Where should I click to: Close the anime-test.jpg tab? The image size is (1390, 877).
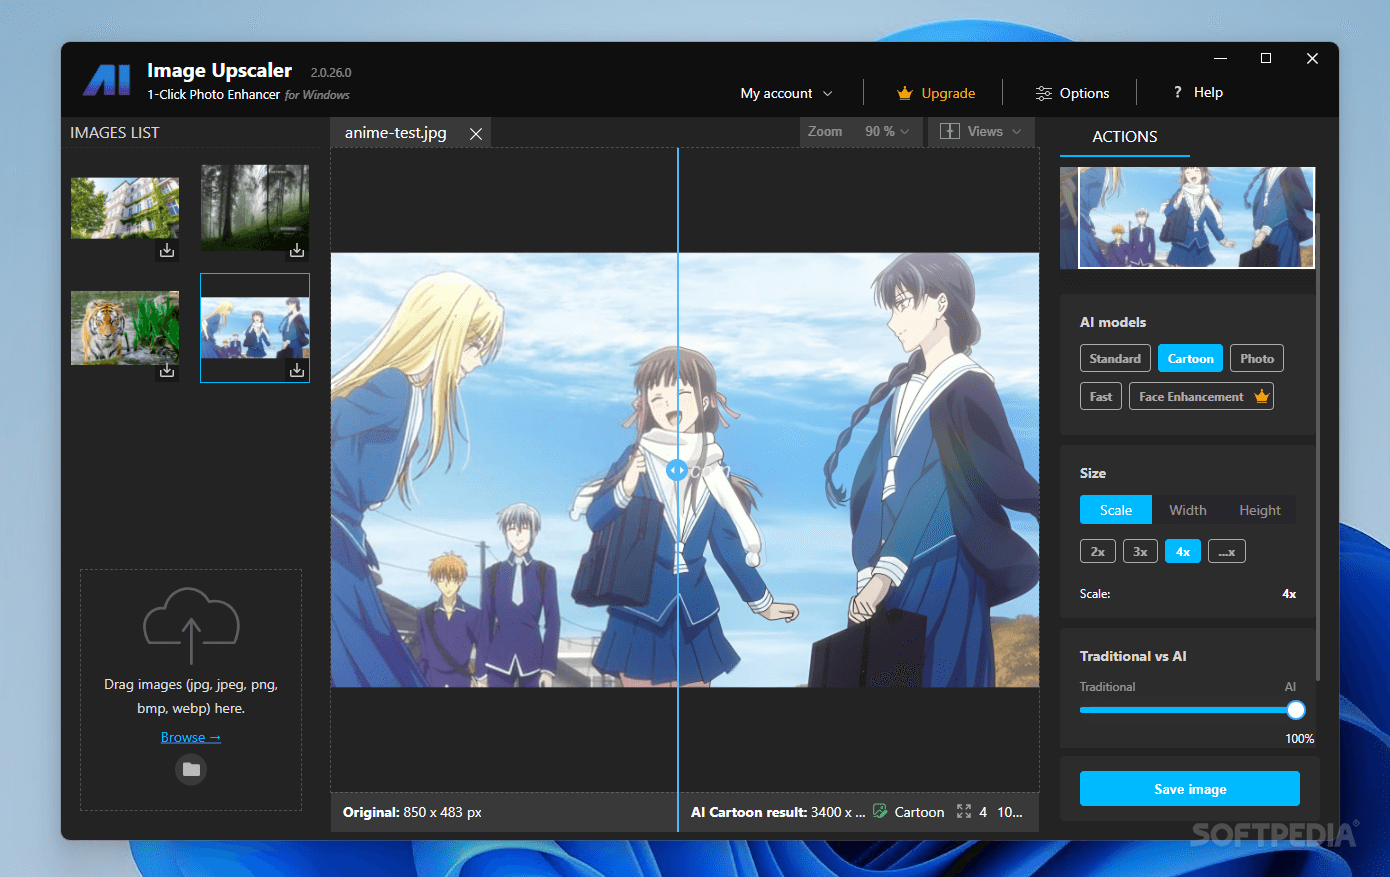click(x=476, y=133)
